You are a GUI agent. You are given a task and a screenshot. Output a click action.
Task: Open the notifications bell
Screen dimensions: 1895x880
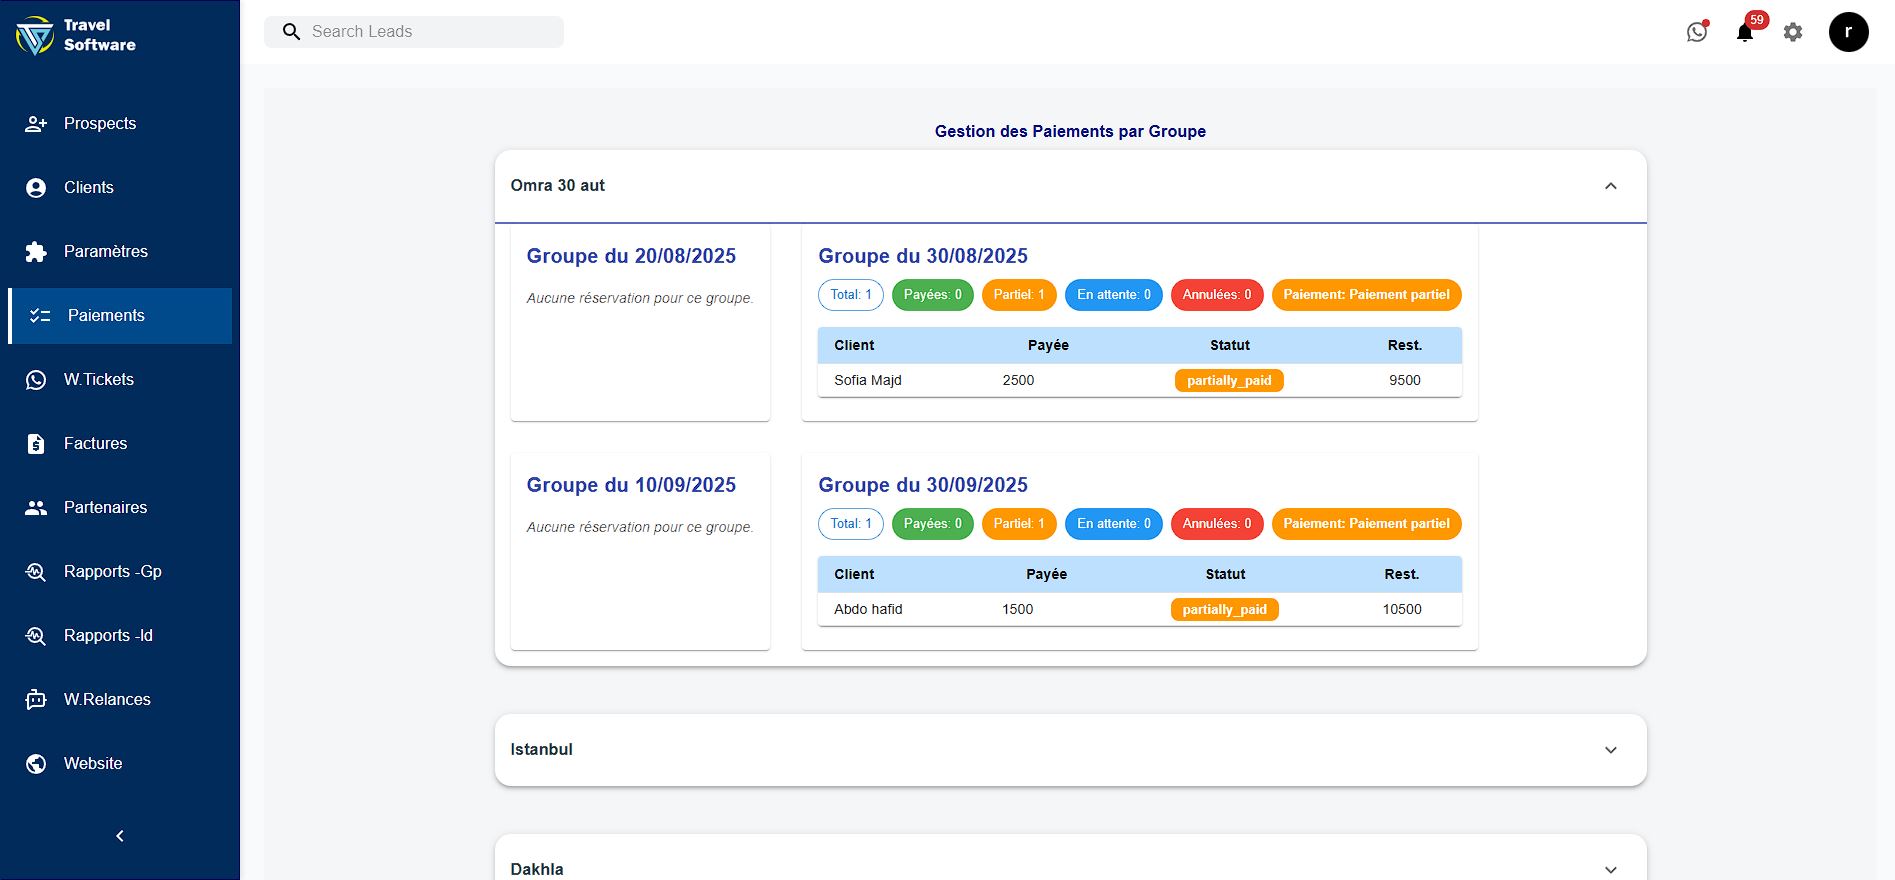(1745, 32)
